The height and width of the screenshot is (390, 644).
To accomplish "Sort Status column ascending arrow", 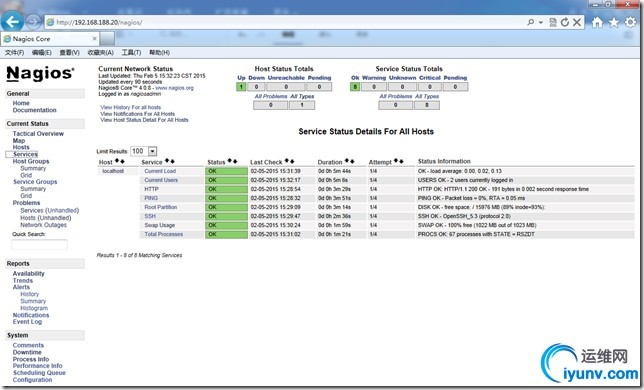I will tap(230, 161).
